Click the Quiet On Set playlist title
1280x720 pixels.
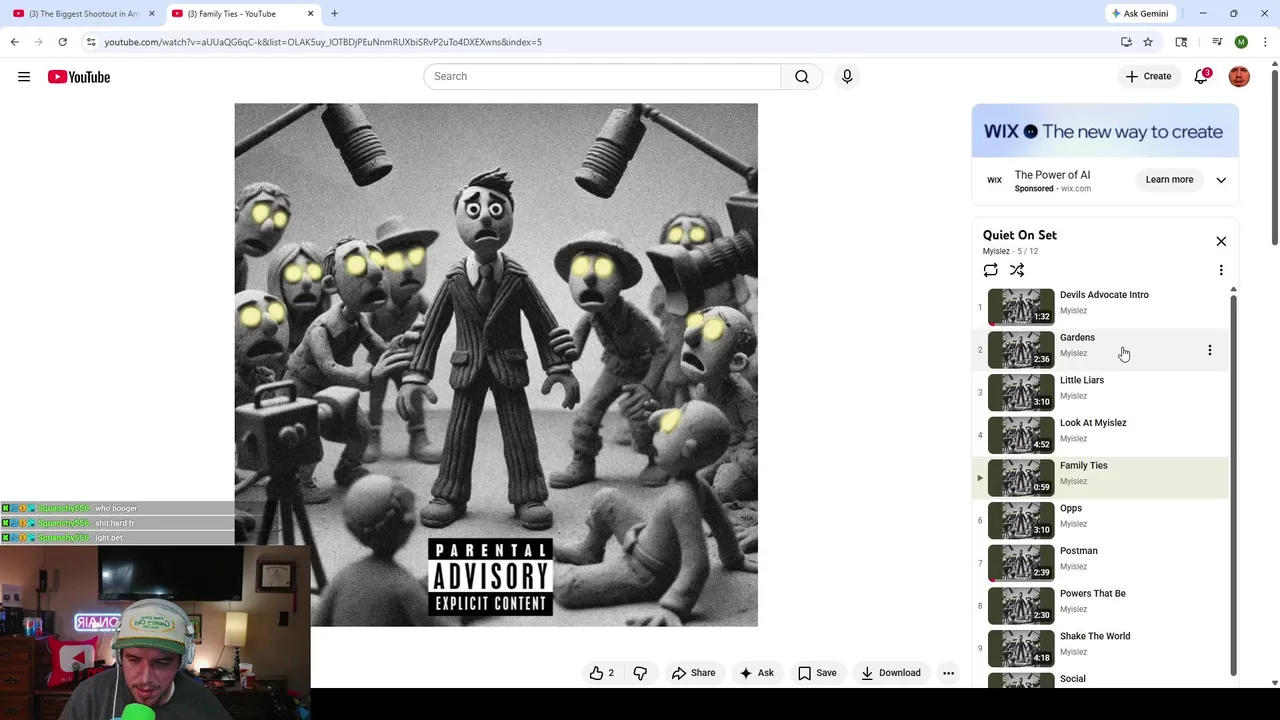point(1019,235)
